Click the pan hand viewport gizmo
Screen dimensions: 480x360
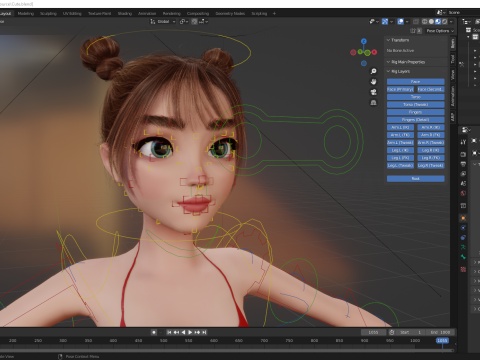click(373, 82)
